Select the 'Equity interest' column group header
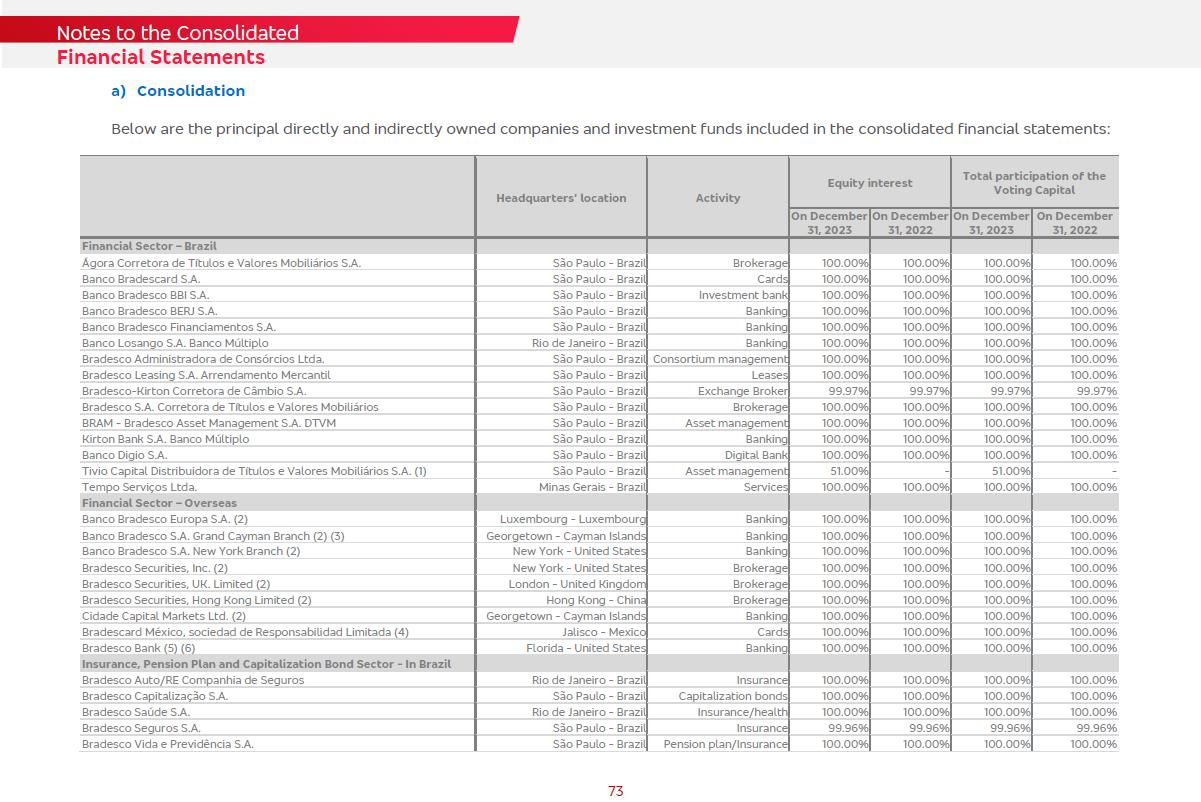Screen dimensions: 1201x802 tap(869, 183)
